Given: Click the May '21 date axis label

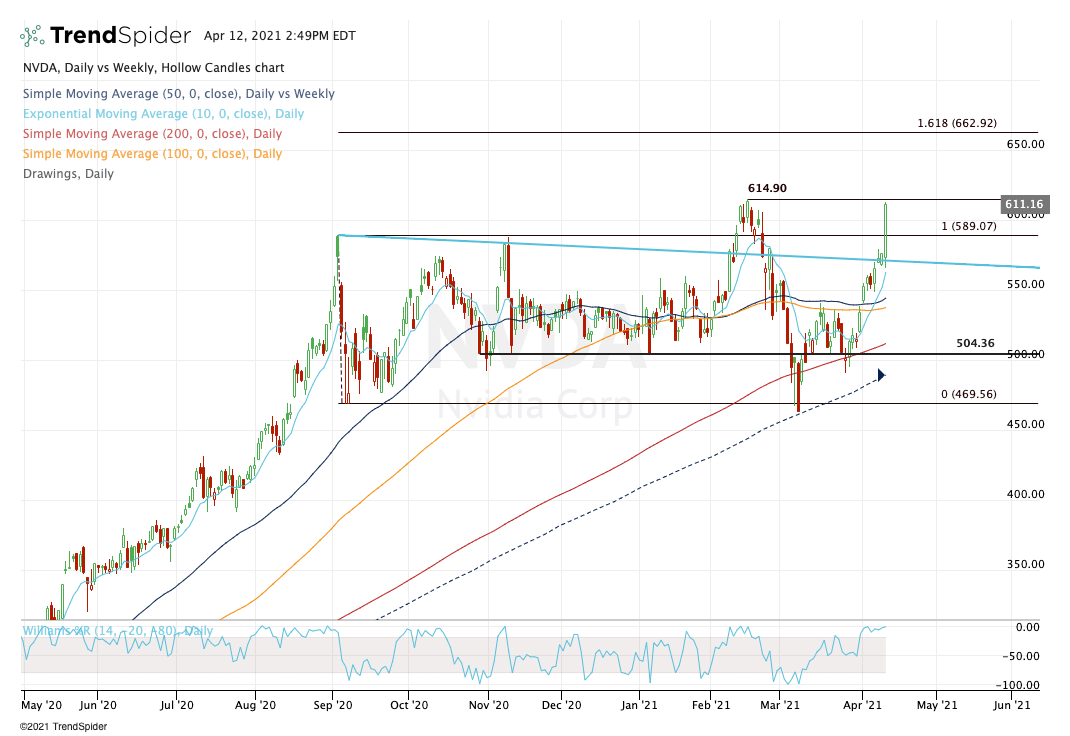Looking at the screenshot, I should pos(937,705).
